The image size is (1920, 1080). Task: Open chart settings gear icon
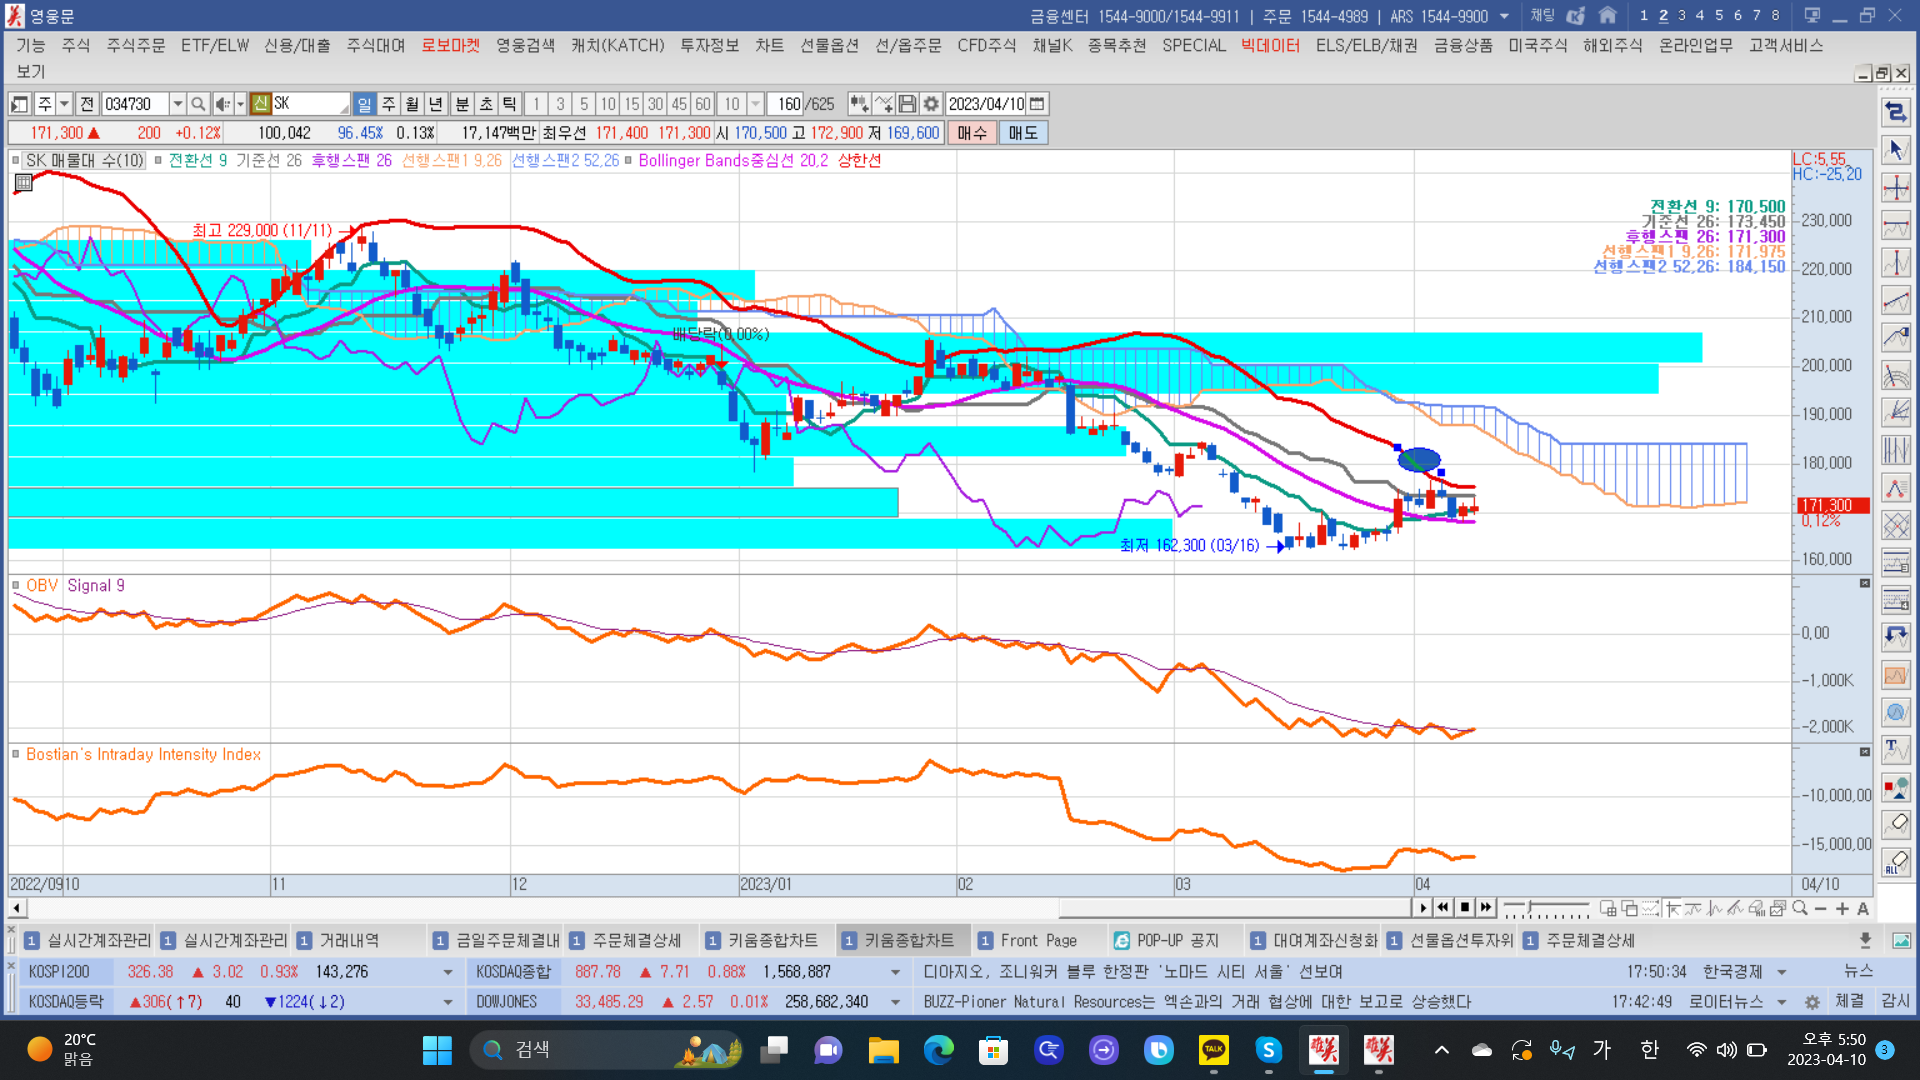931,104
